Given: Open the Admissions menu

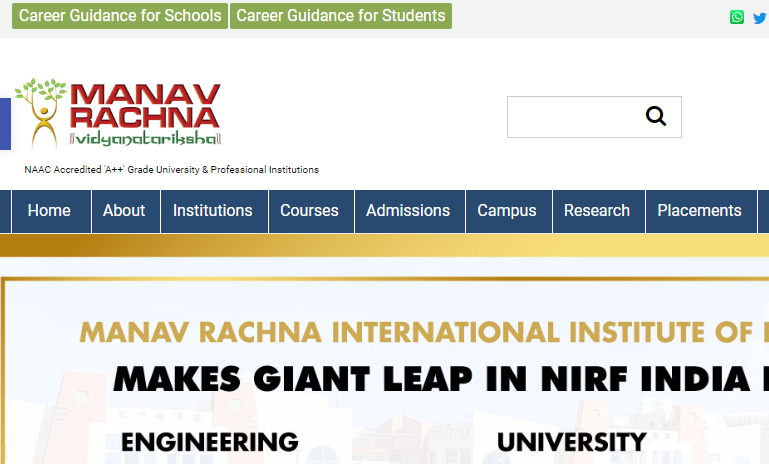Looking at the screenshot, I should click(x=410, y=211).
